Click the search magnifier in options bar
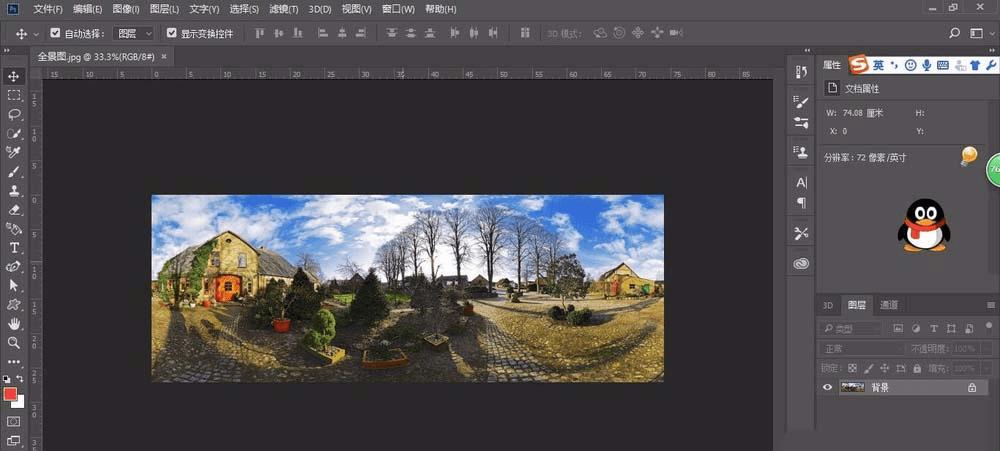Image resolution: width=1000 pixels, height=451 pixels. 954,33
